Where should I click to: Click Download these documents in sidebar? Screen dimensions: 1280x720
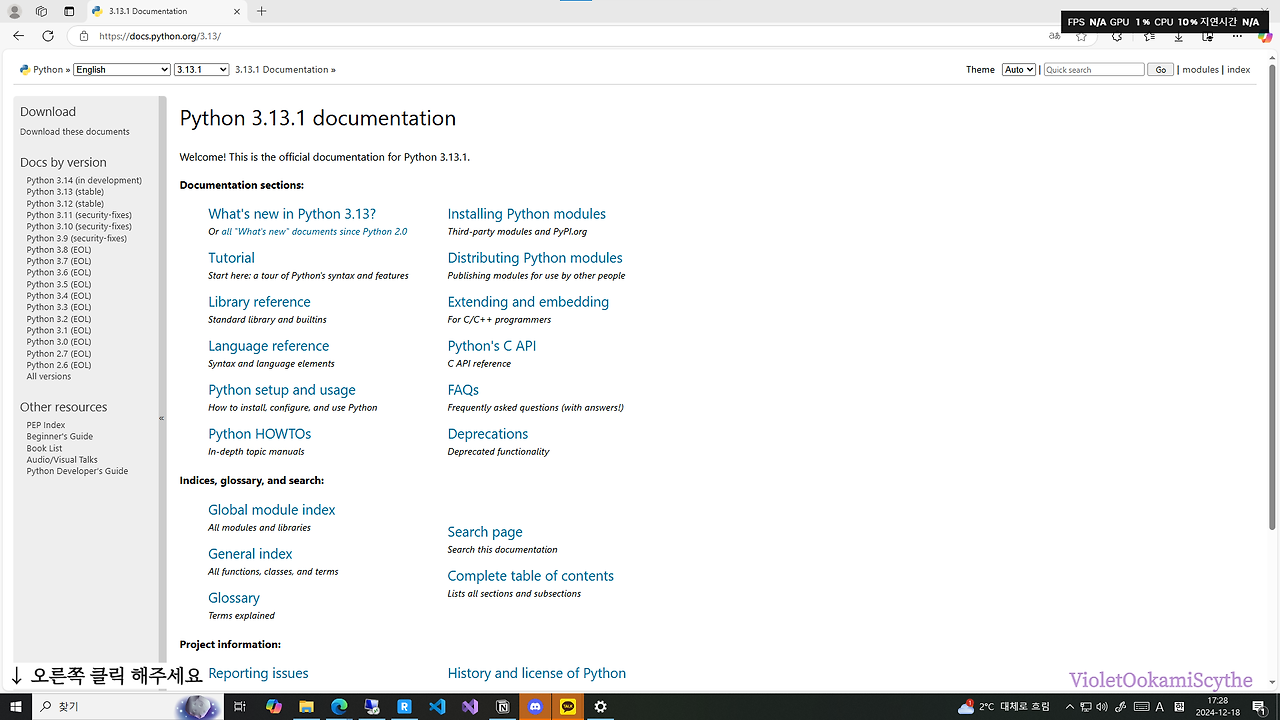(75, 132)
